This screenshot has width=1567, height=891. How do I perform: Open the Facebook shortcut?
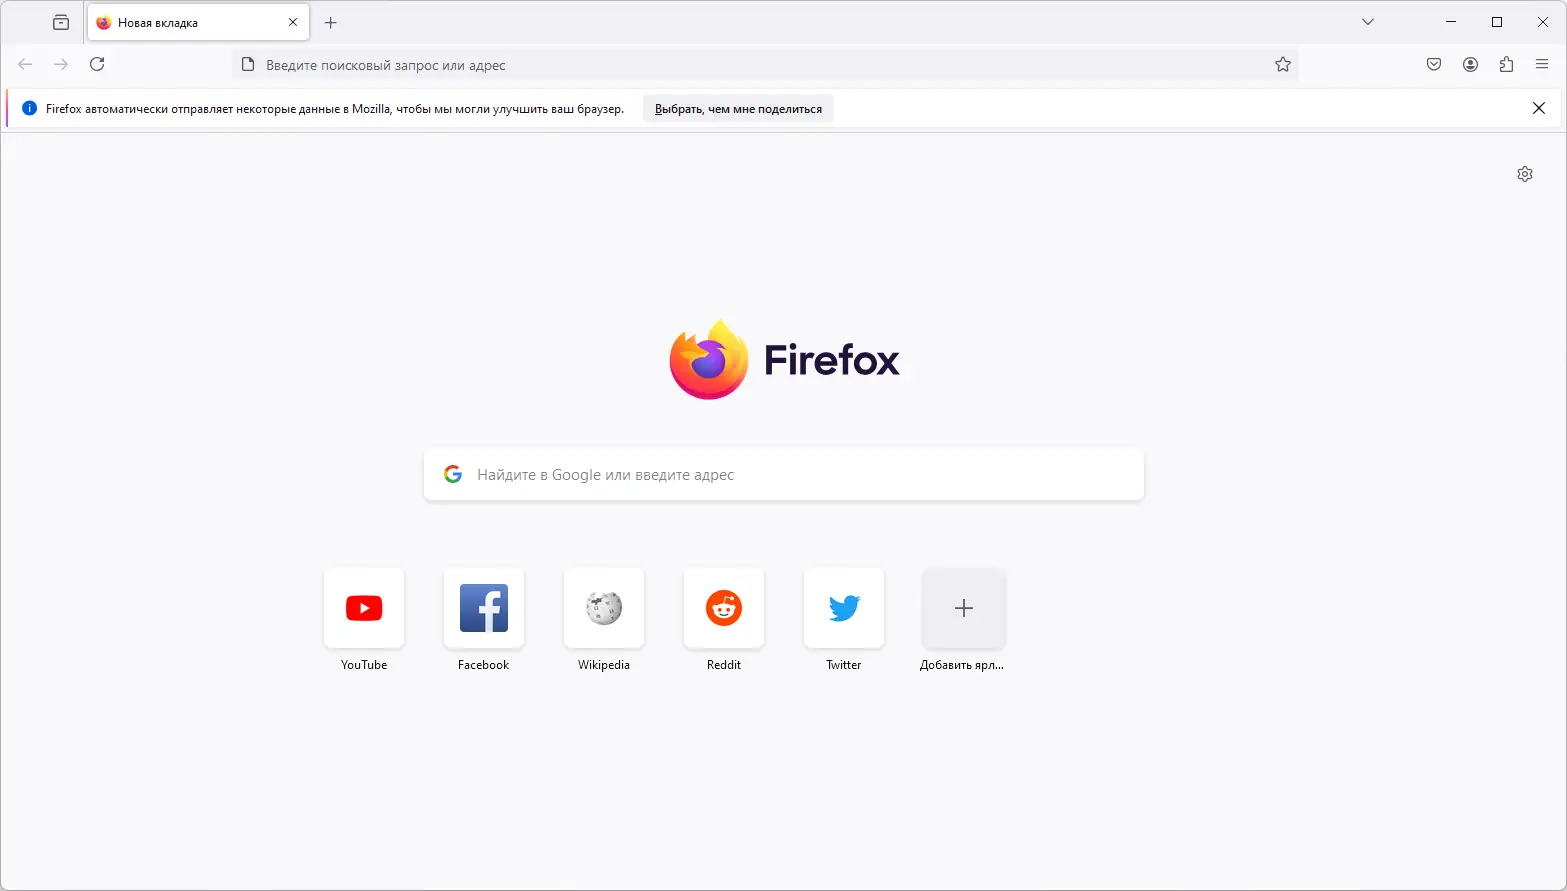(x=483, y=608)
